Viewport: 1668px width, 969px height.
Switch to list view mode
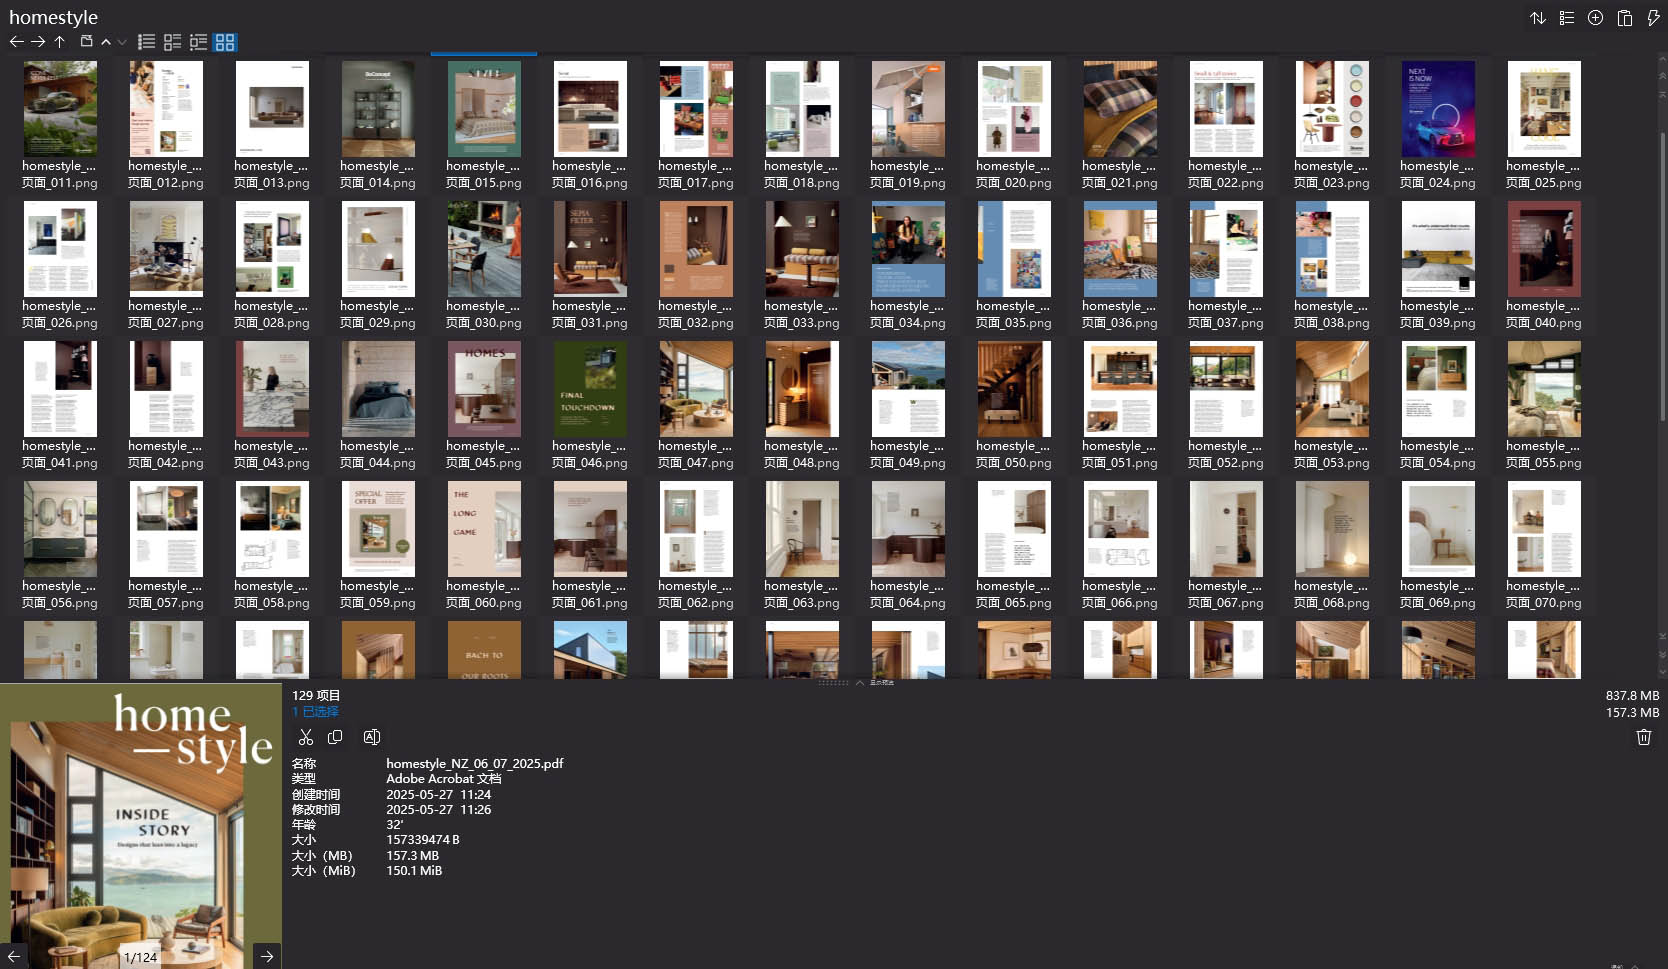click(x=146, y=41)
